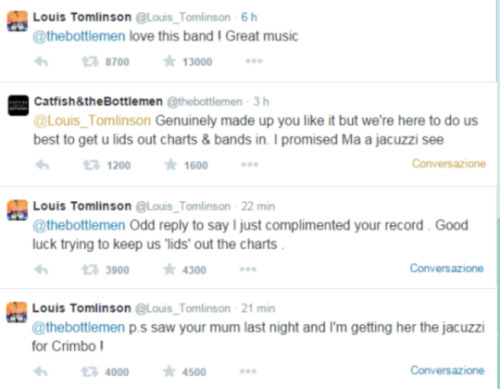Reply to the 'Odd reply to say' tweet
Image resolution: width=500 pixels, height=389 pixels.
42,269
